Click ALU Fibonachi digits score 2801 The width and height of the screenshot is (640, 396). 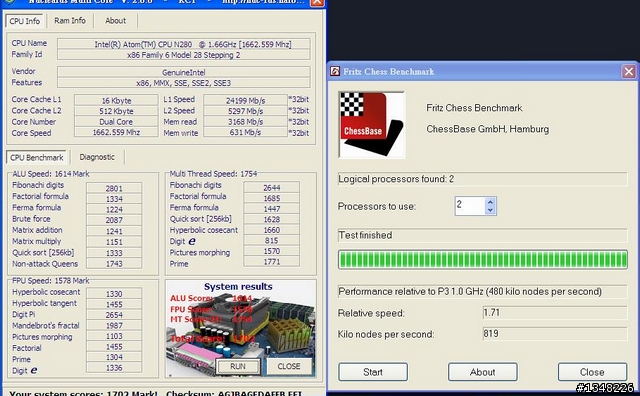pyautogui.click(x=114, y=188)
